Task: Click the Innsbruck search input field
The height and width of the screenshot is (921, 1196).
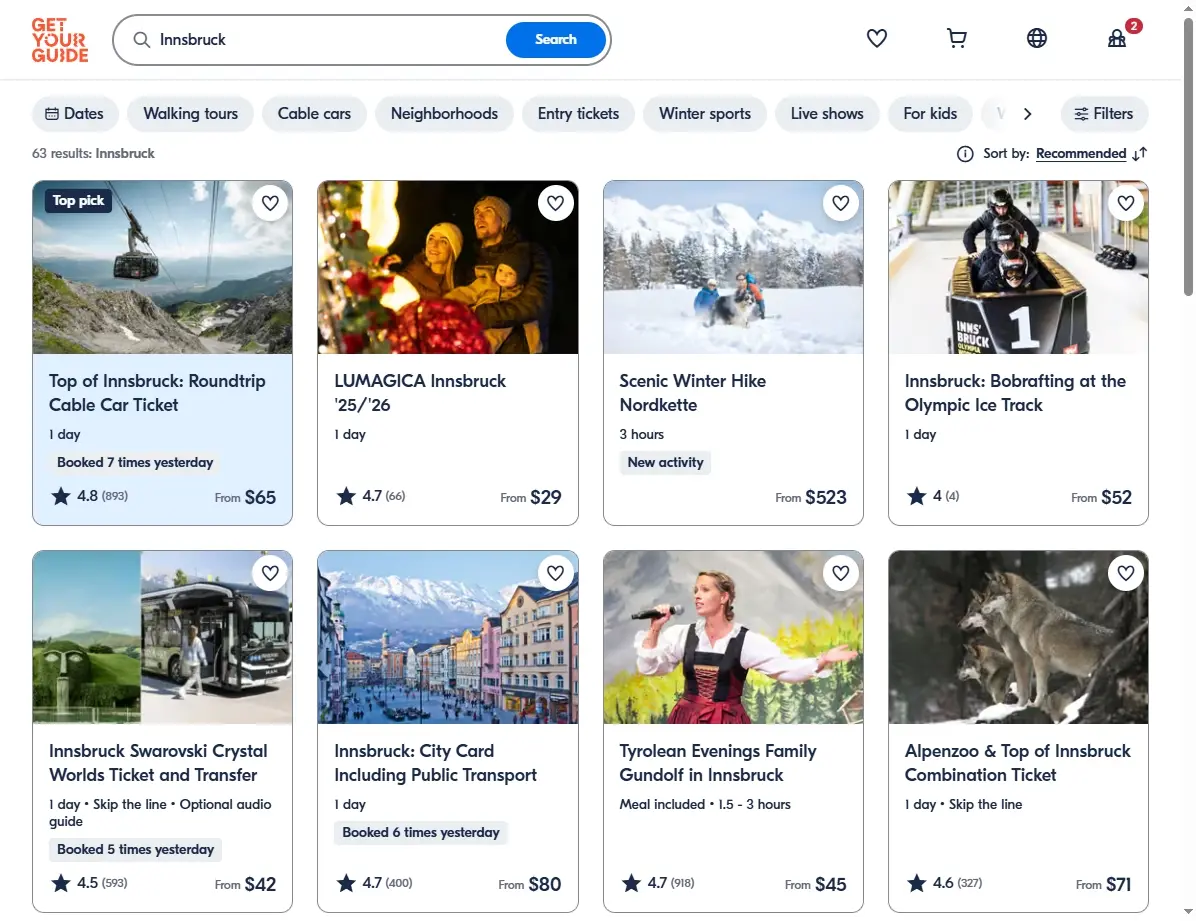Action: 328,40
